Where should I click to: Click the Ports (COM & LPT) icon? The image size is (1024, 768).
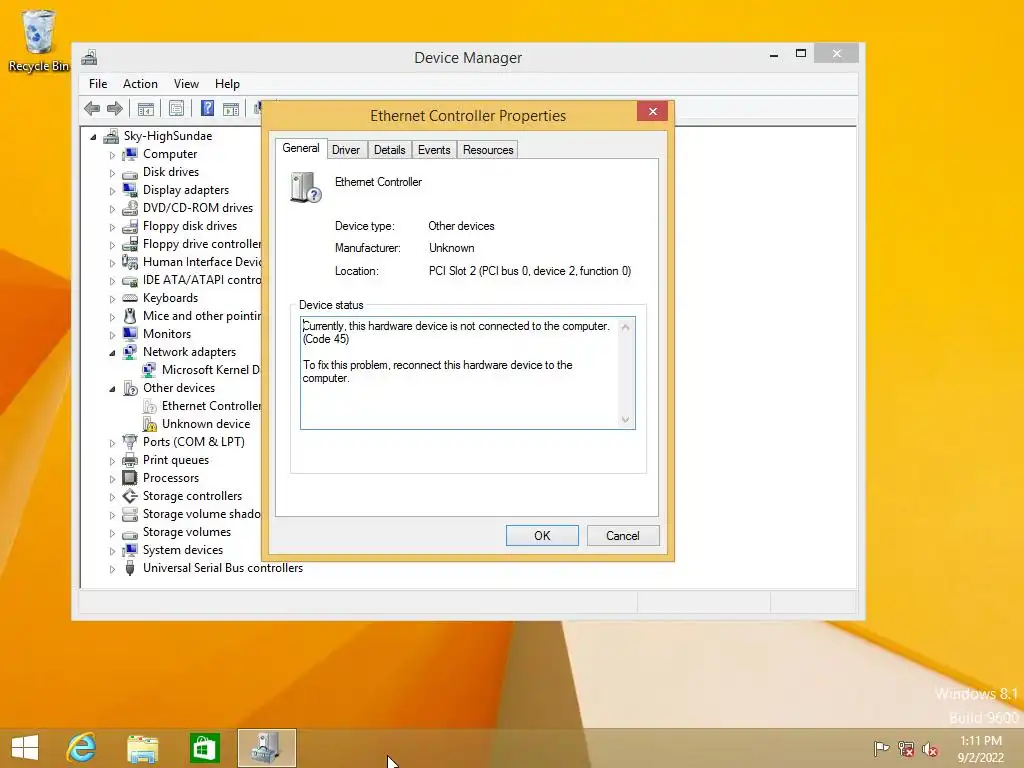tap(130, 442)
